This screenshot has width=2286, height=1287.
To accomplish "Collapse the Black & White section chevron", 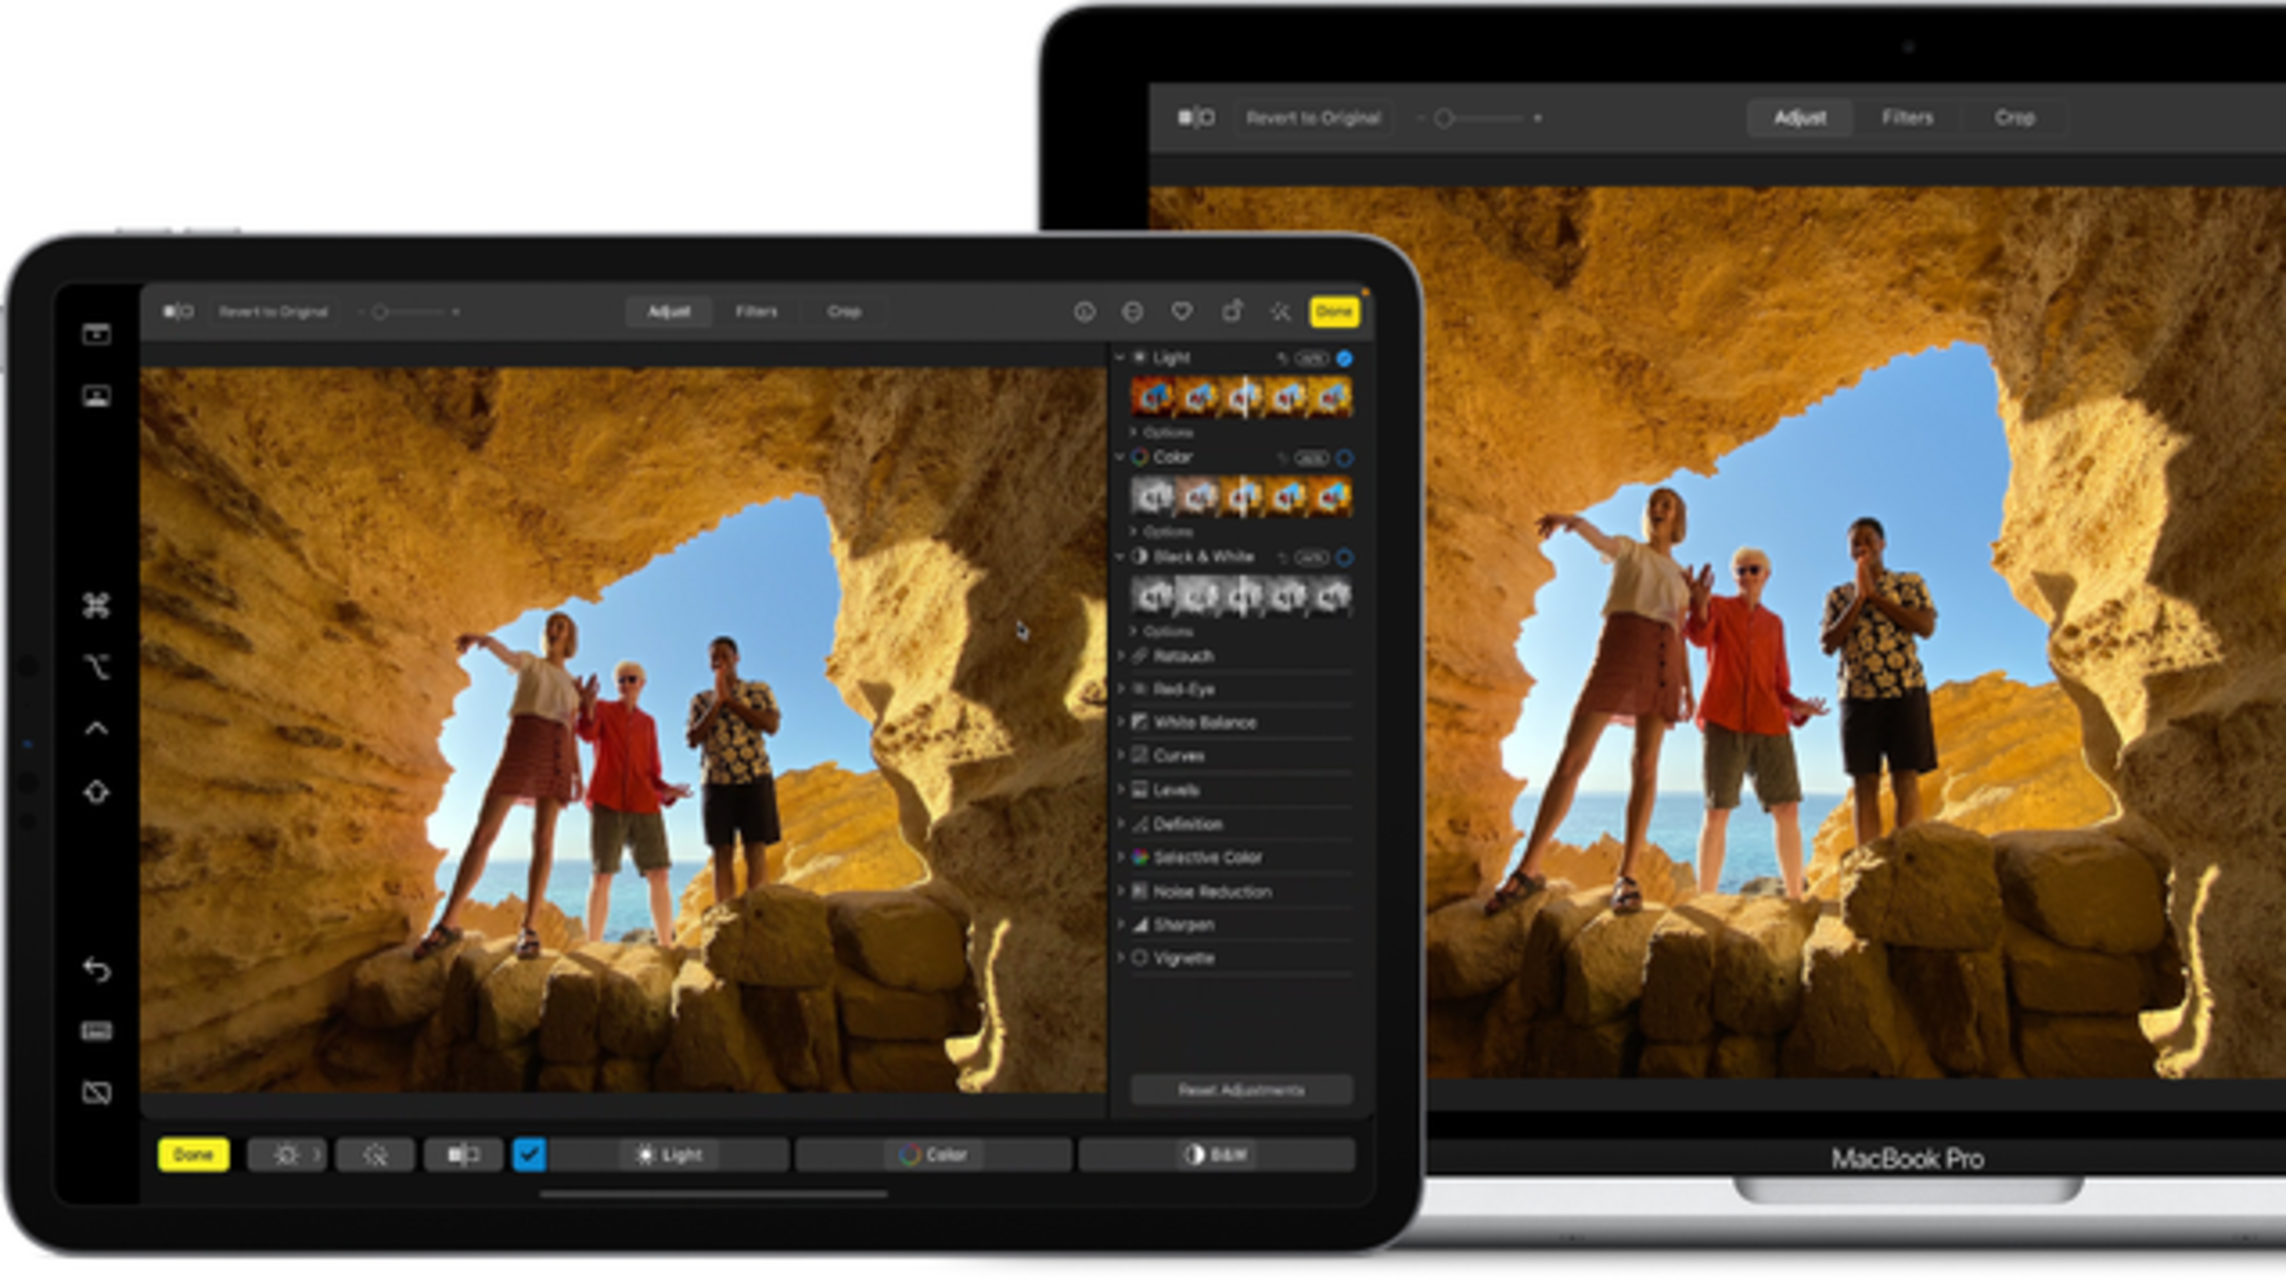I will tap(1120, 556).
